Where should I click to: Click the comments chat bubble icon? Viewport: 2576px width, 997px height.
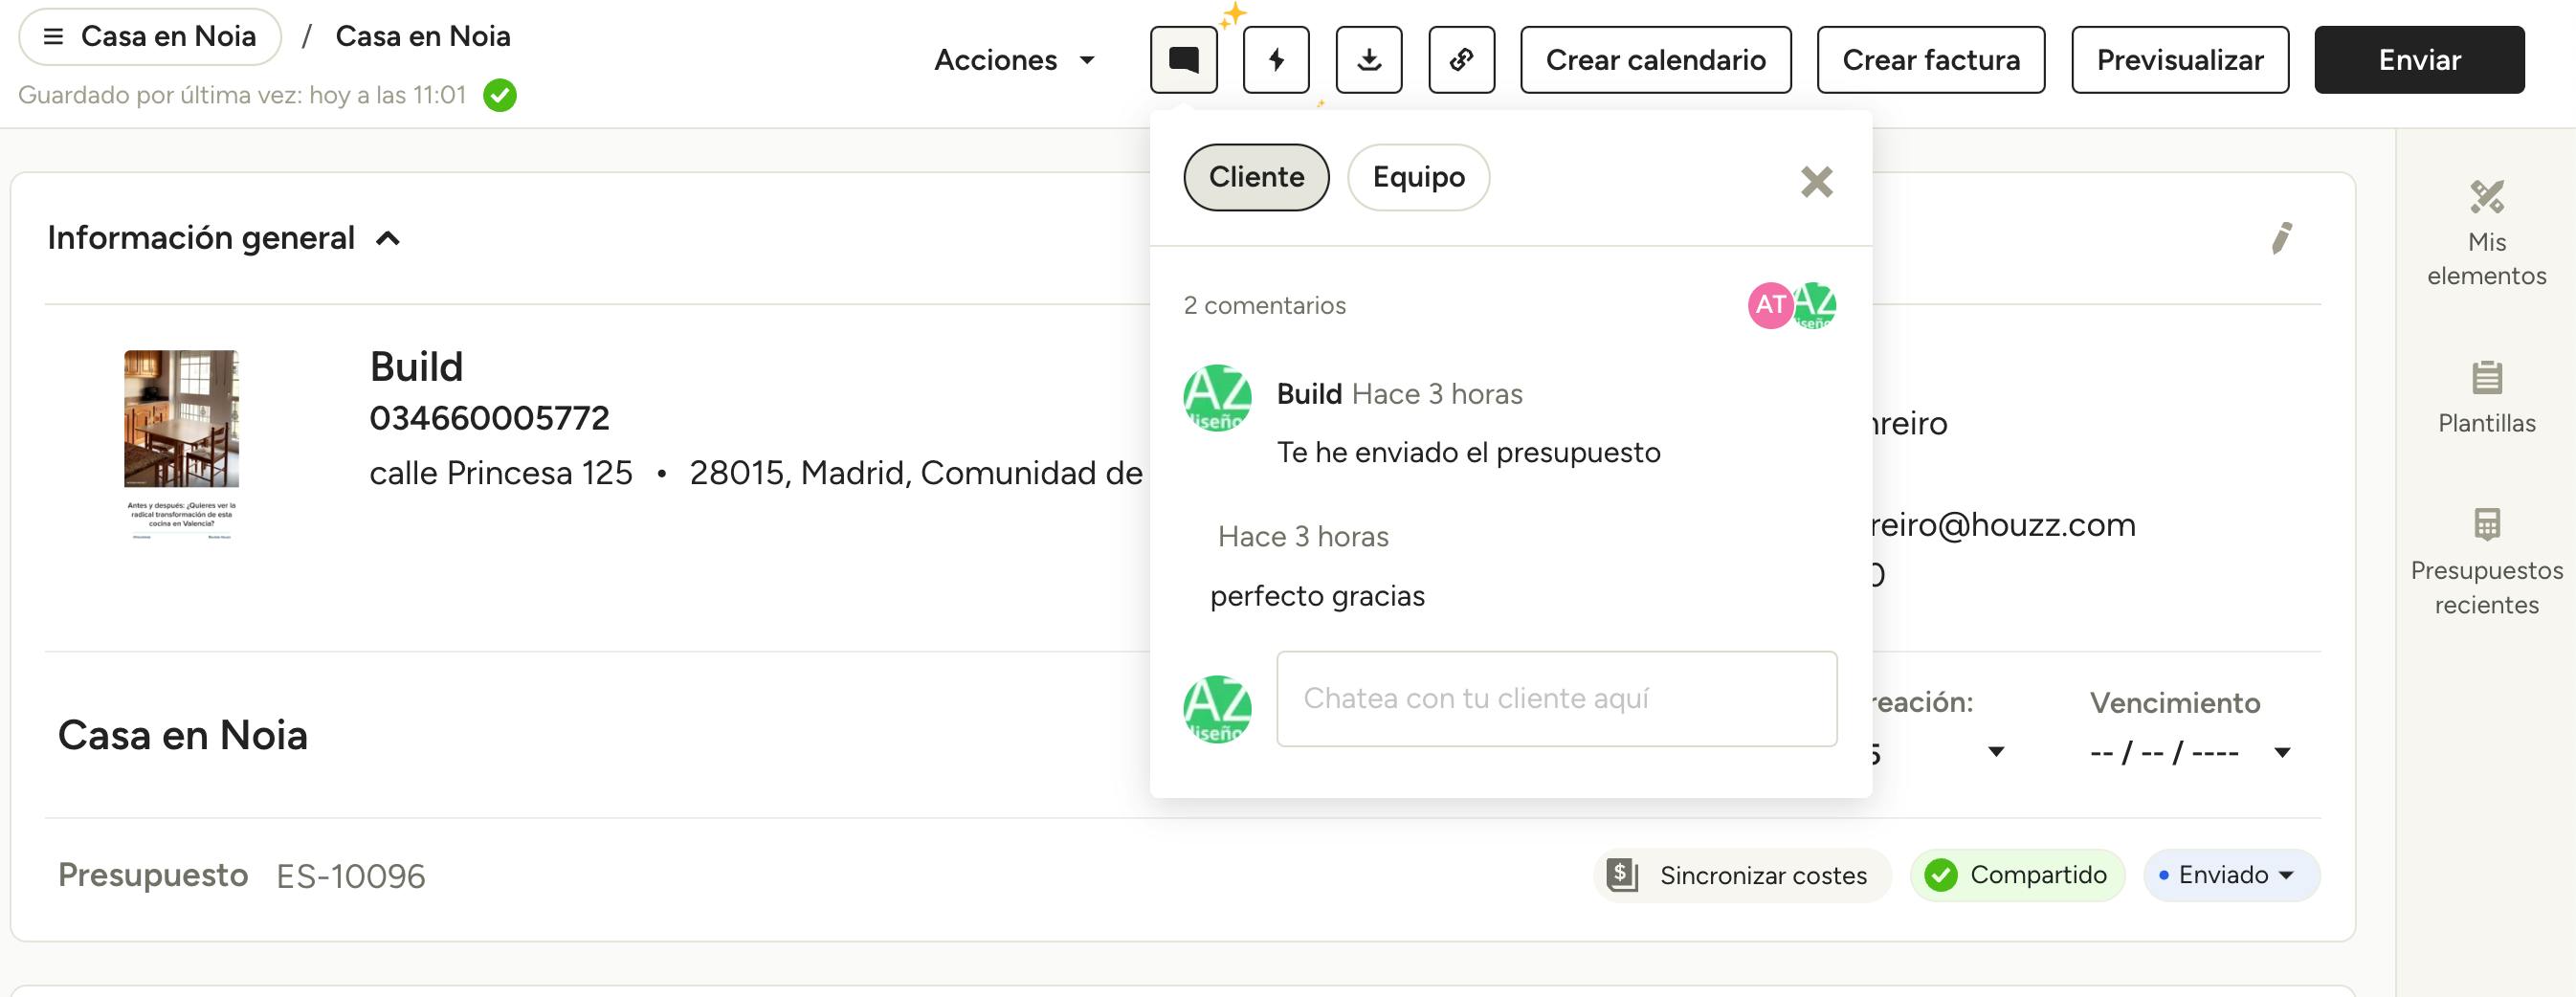[x=1183, y=60]
